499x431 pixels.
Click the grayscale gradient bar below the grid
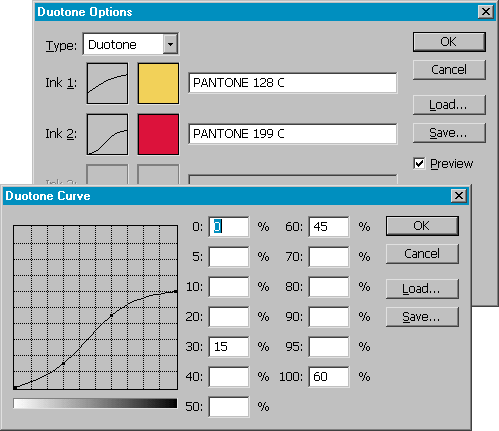click(95, 403)
